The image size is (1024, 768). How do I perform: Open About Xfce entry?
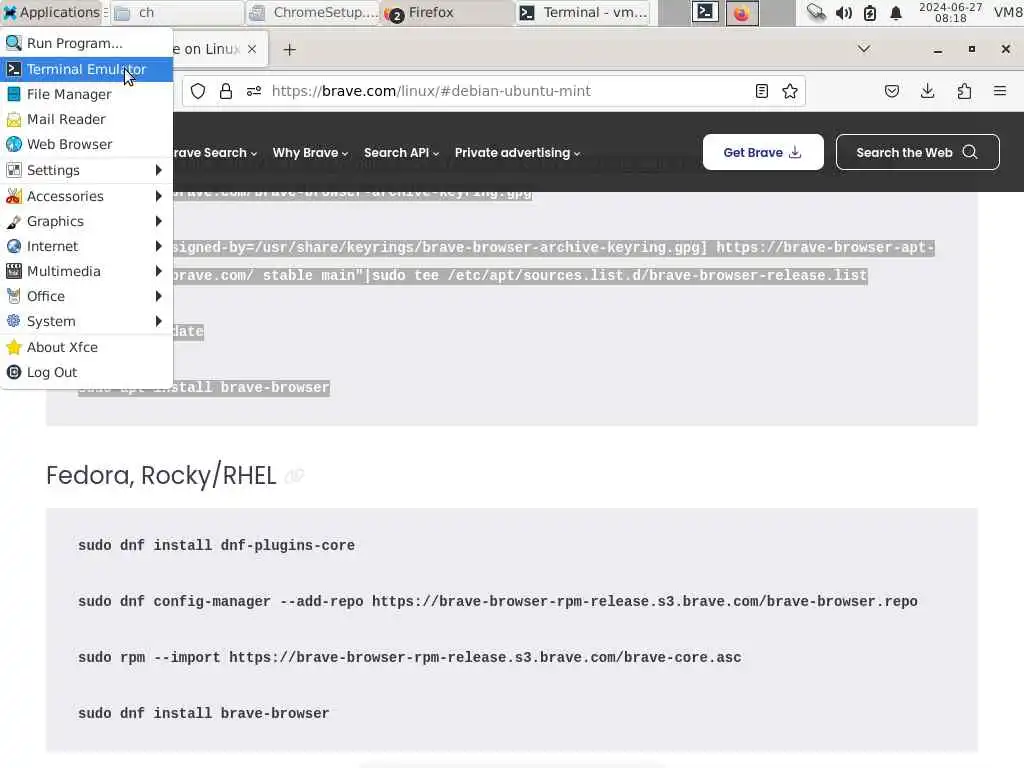coord(86,347)
